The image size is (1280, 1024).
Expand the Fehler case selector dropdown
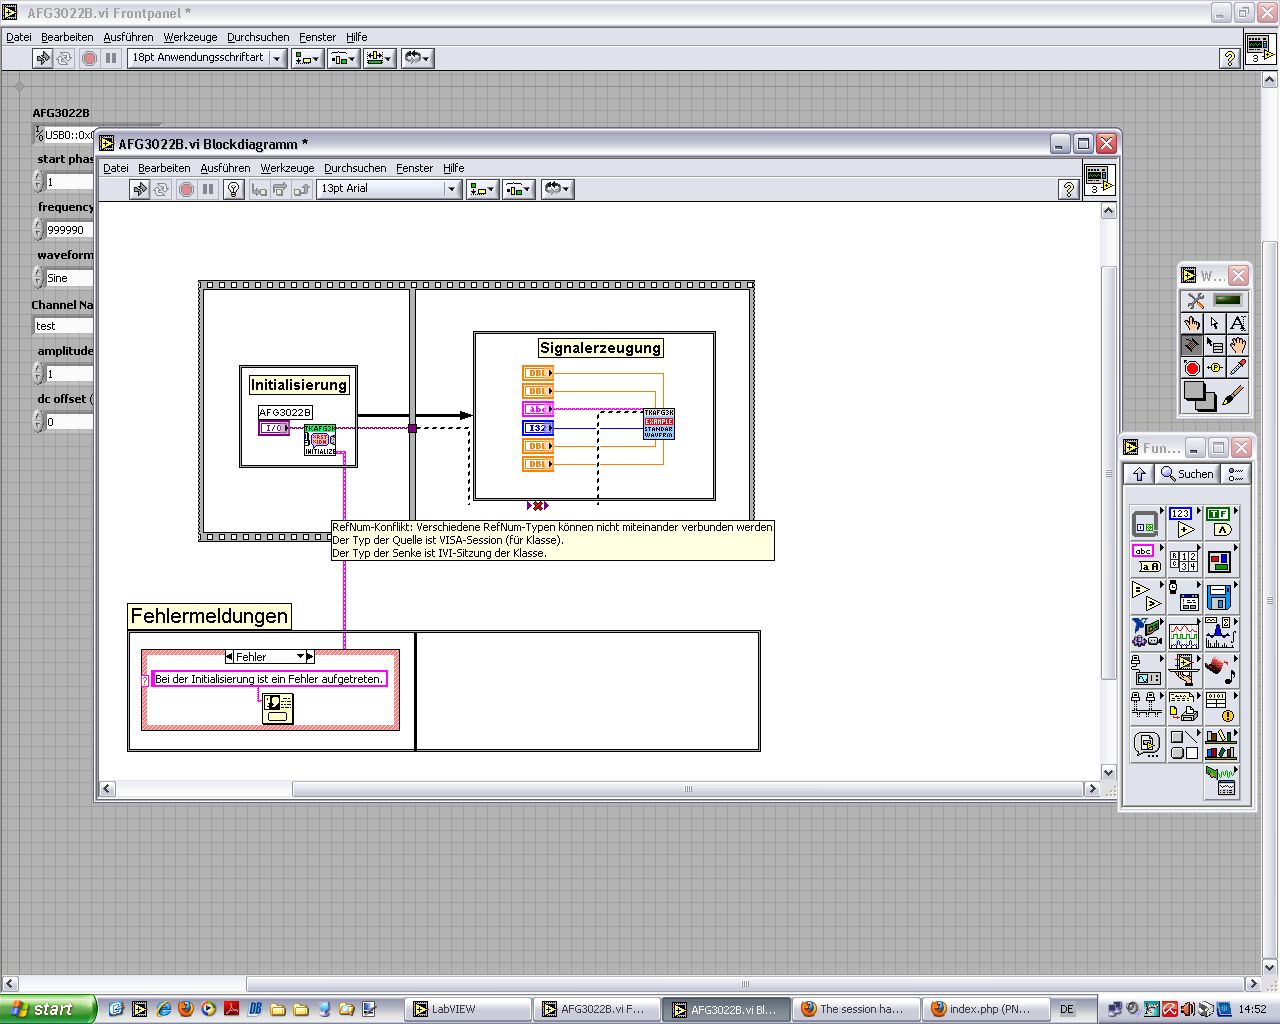point(300,657)
